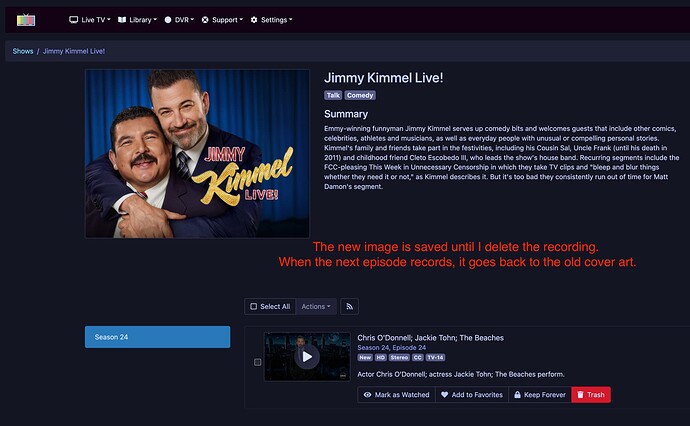The image size is (690, 426).
Task: Open the Support menu
Action: (222, 20)
